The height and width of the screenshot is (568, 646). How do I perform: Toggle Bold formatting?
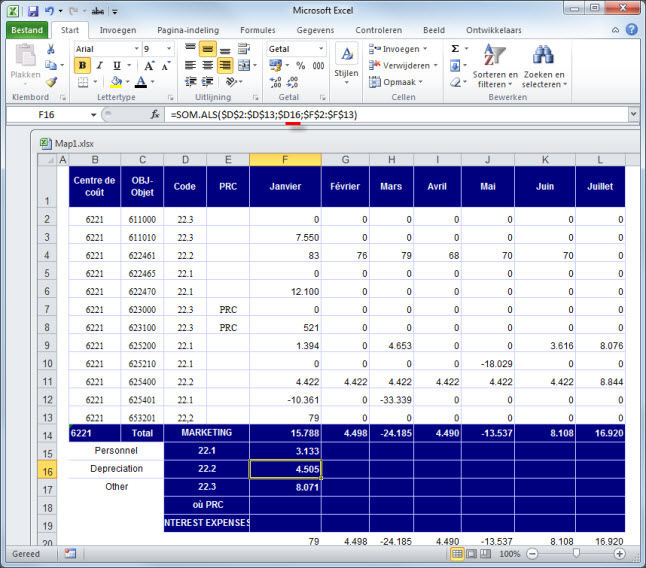(82, 65)
